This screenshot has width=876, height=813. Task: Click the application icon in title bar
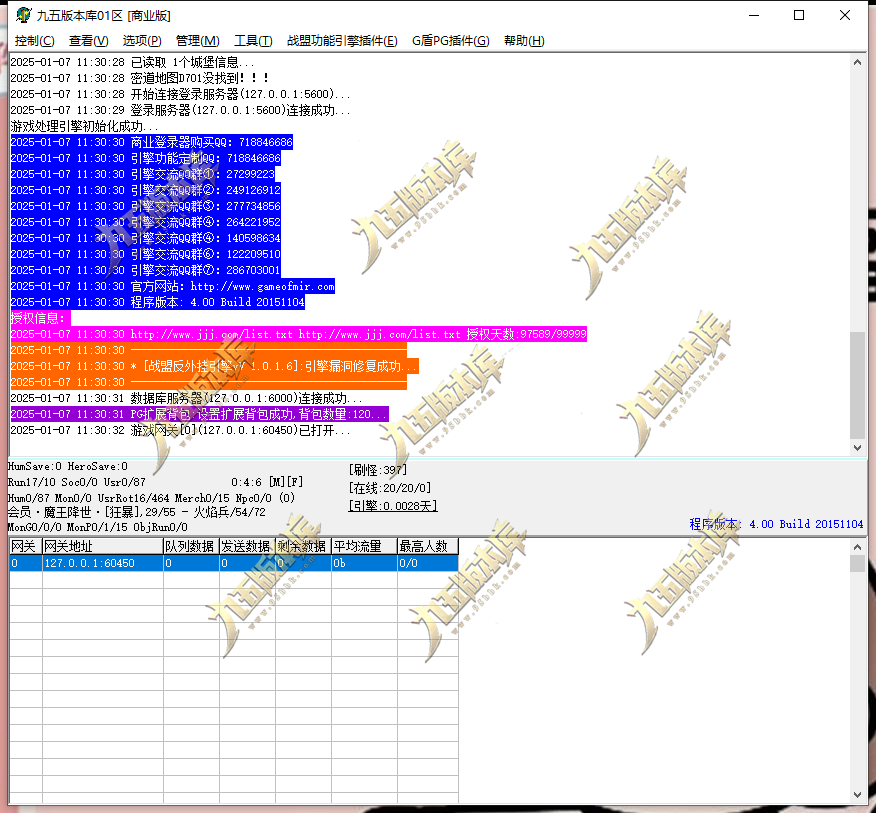pos(23,15)
